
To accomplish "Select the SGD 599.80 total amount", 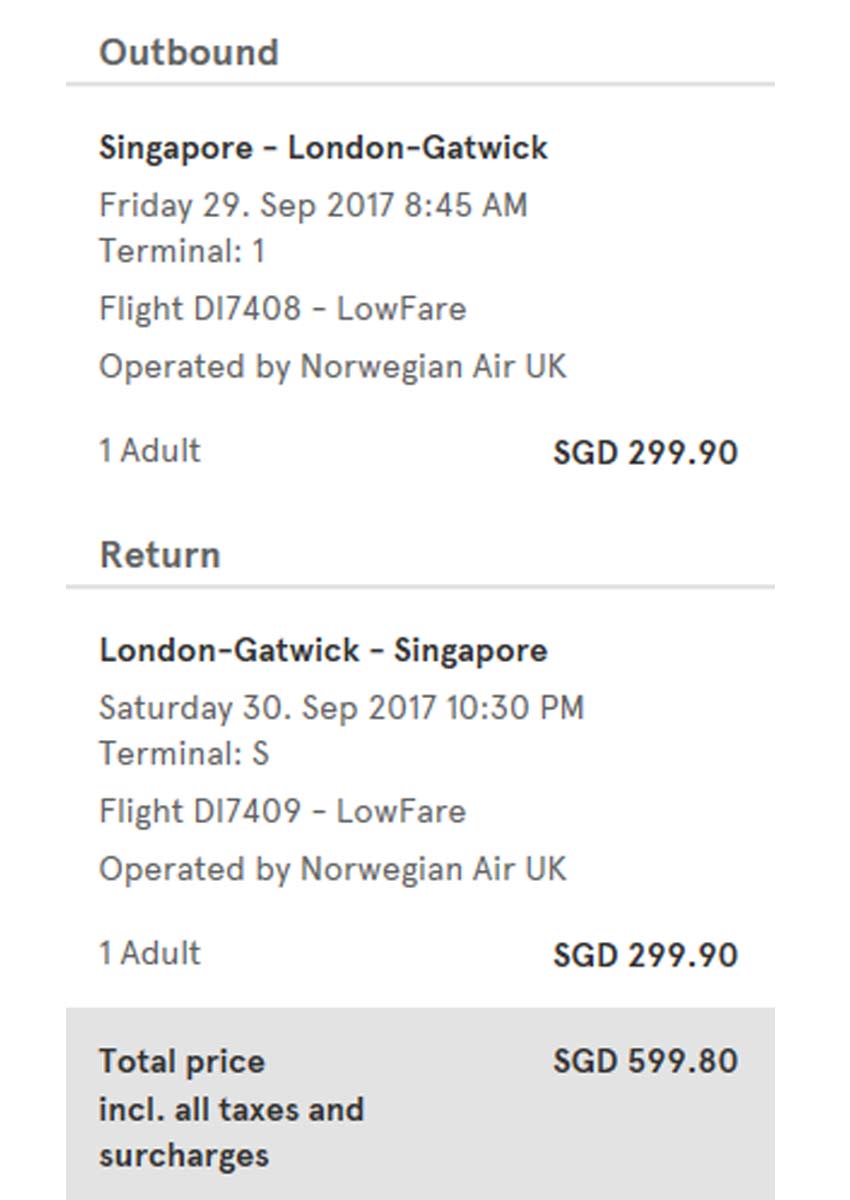I will point(645,1061).
